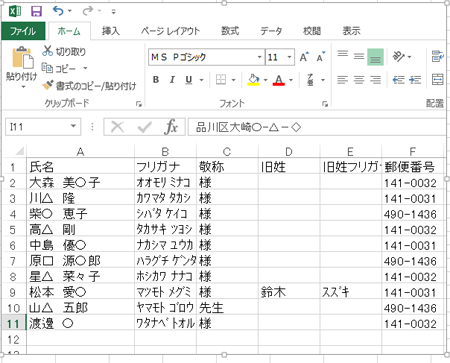Open the Font dialog launcher
The image size is (450, 363).
point(325,104)
